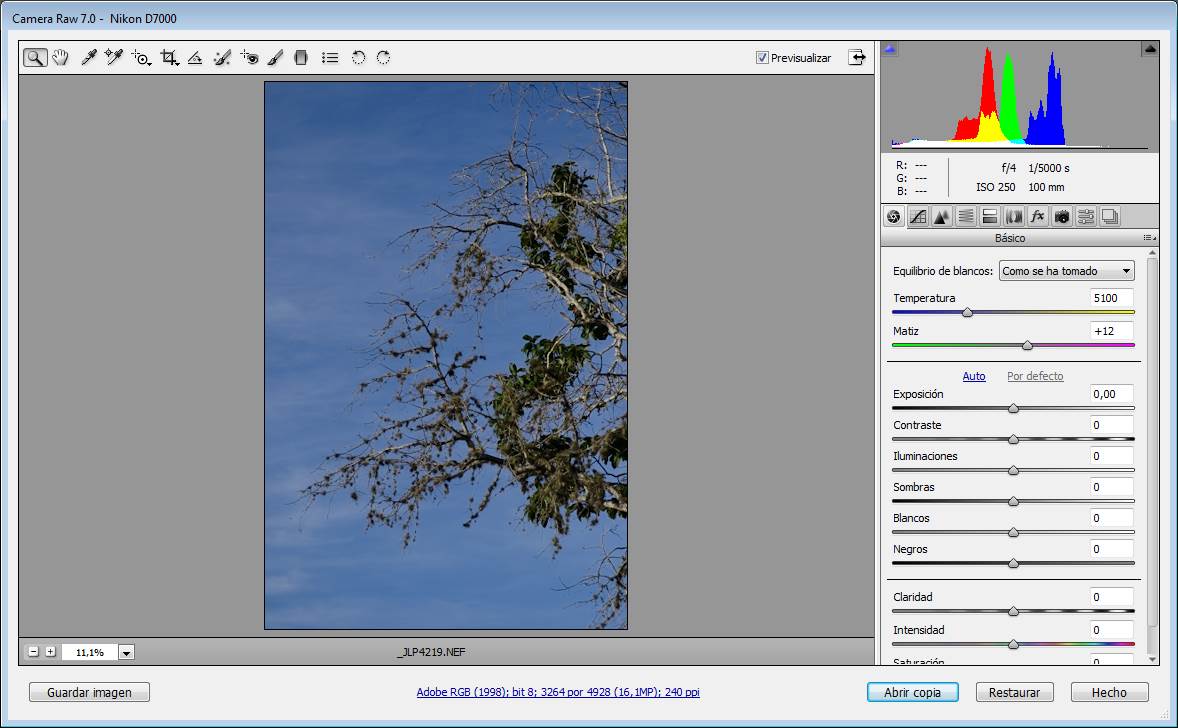The height and width of the screenshot is (728, 1178).
Task: Toggle shadow clipping warning in histogram
Action: pos(890,50)
